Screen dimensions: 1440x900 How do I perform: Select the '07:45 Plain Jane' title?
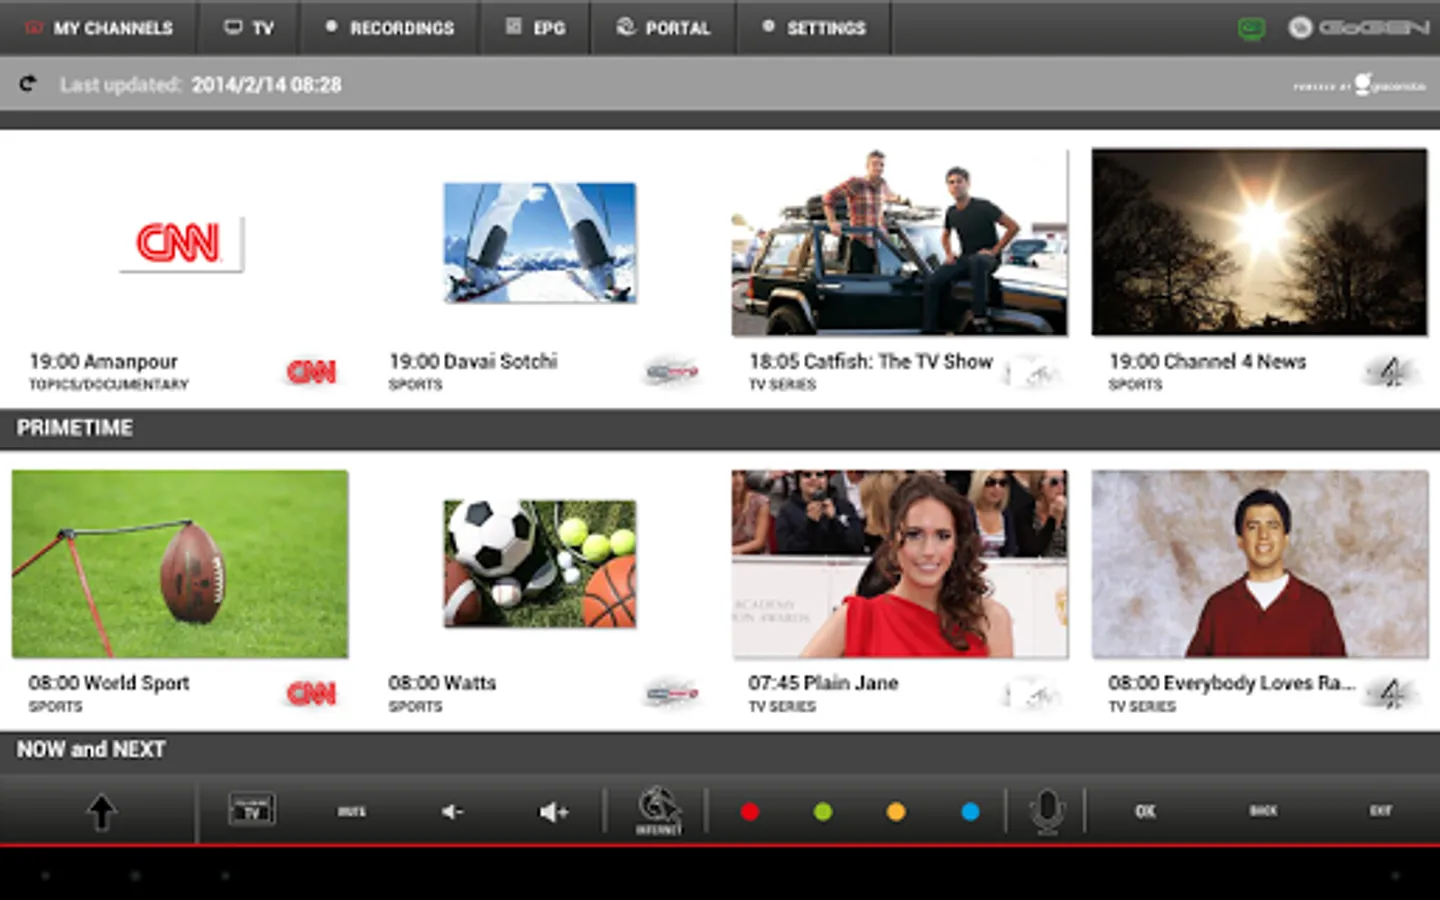(823, 683)
